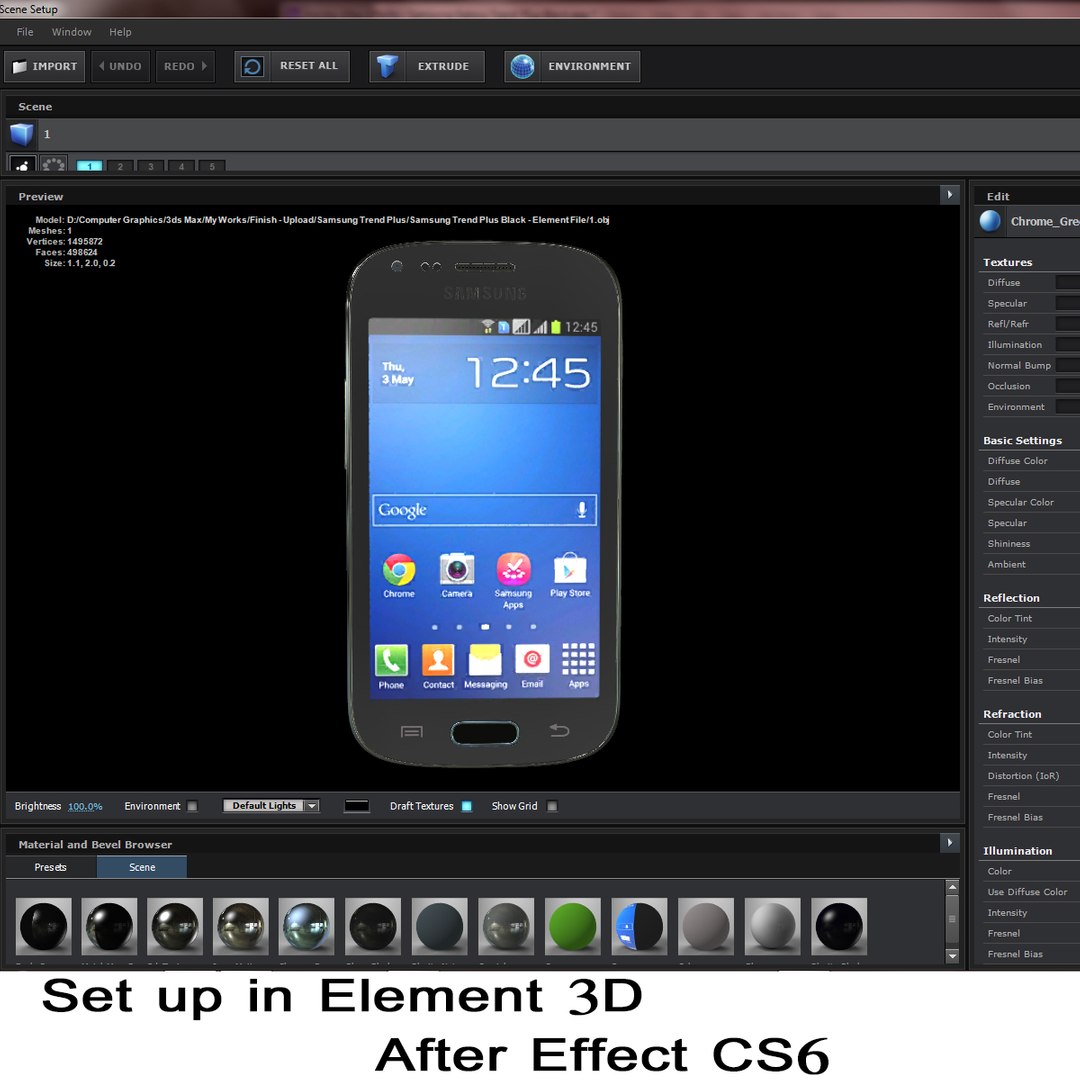This screenshot has width=1080, height=1080.
Task: Click the scene model row named 1
Action: pos(544,134)
